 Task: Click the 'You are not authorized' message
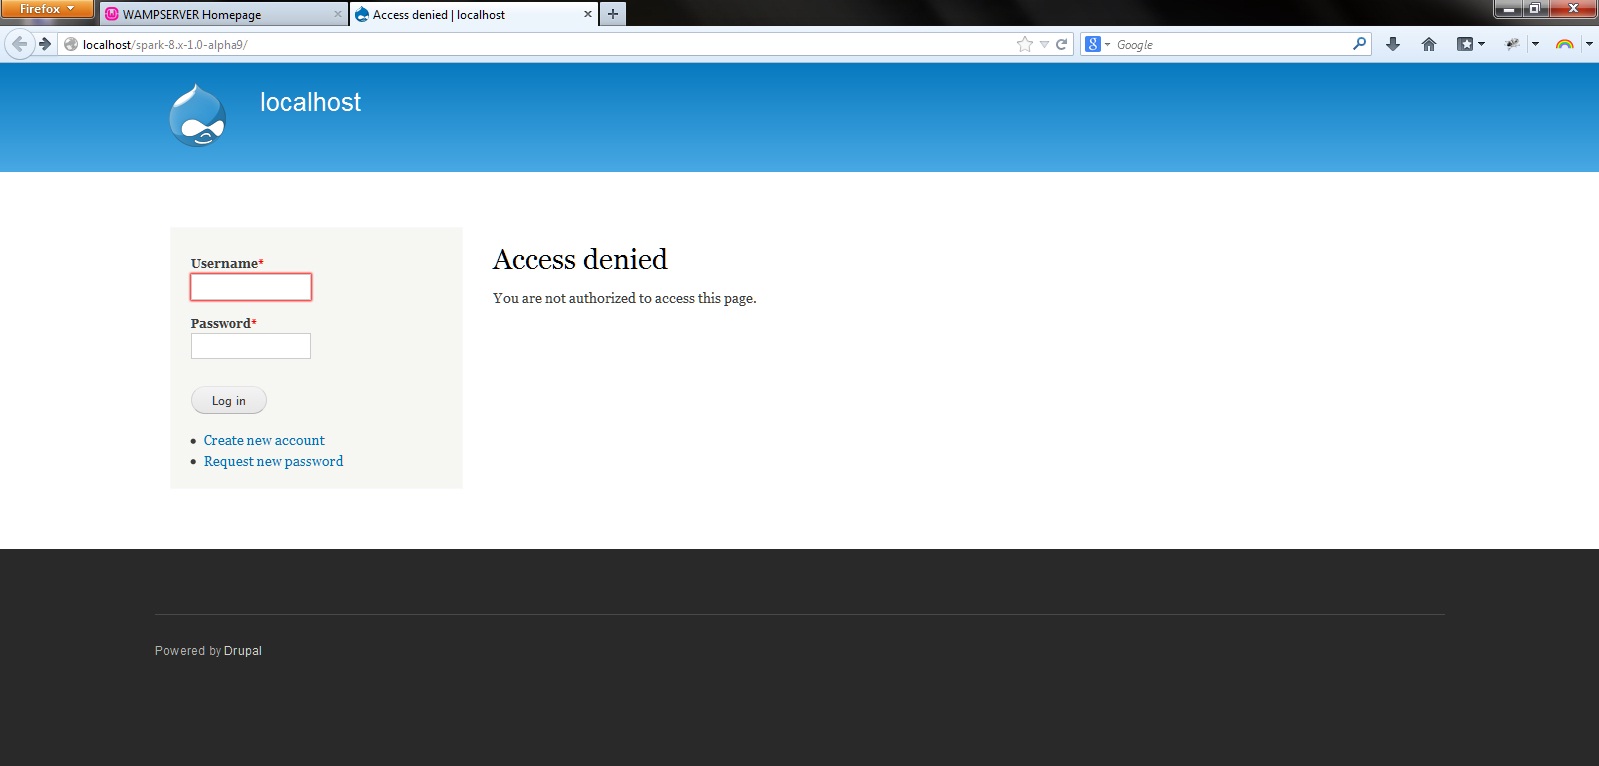tap(625, 298)
